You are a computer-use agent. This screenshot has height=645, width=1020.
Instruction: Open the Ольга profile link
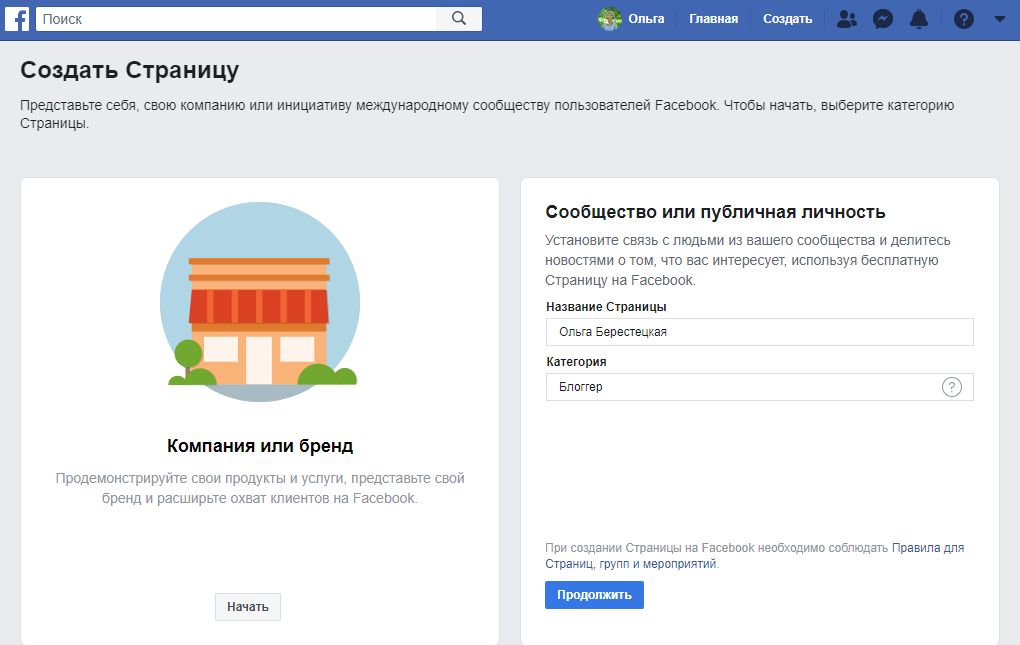pos(646,19)
